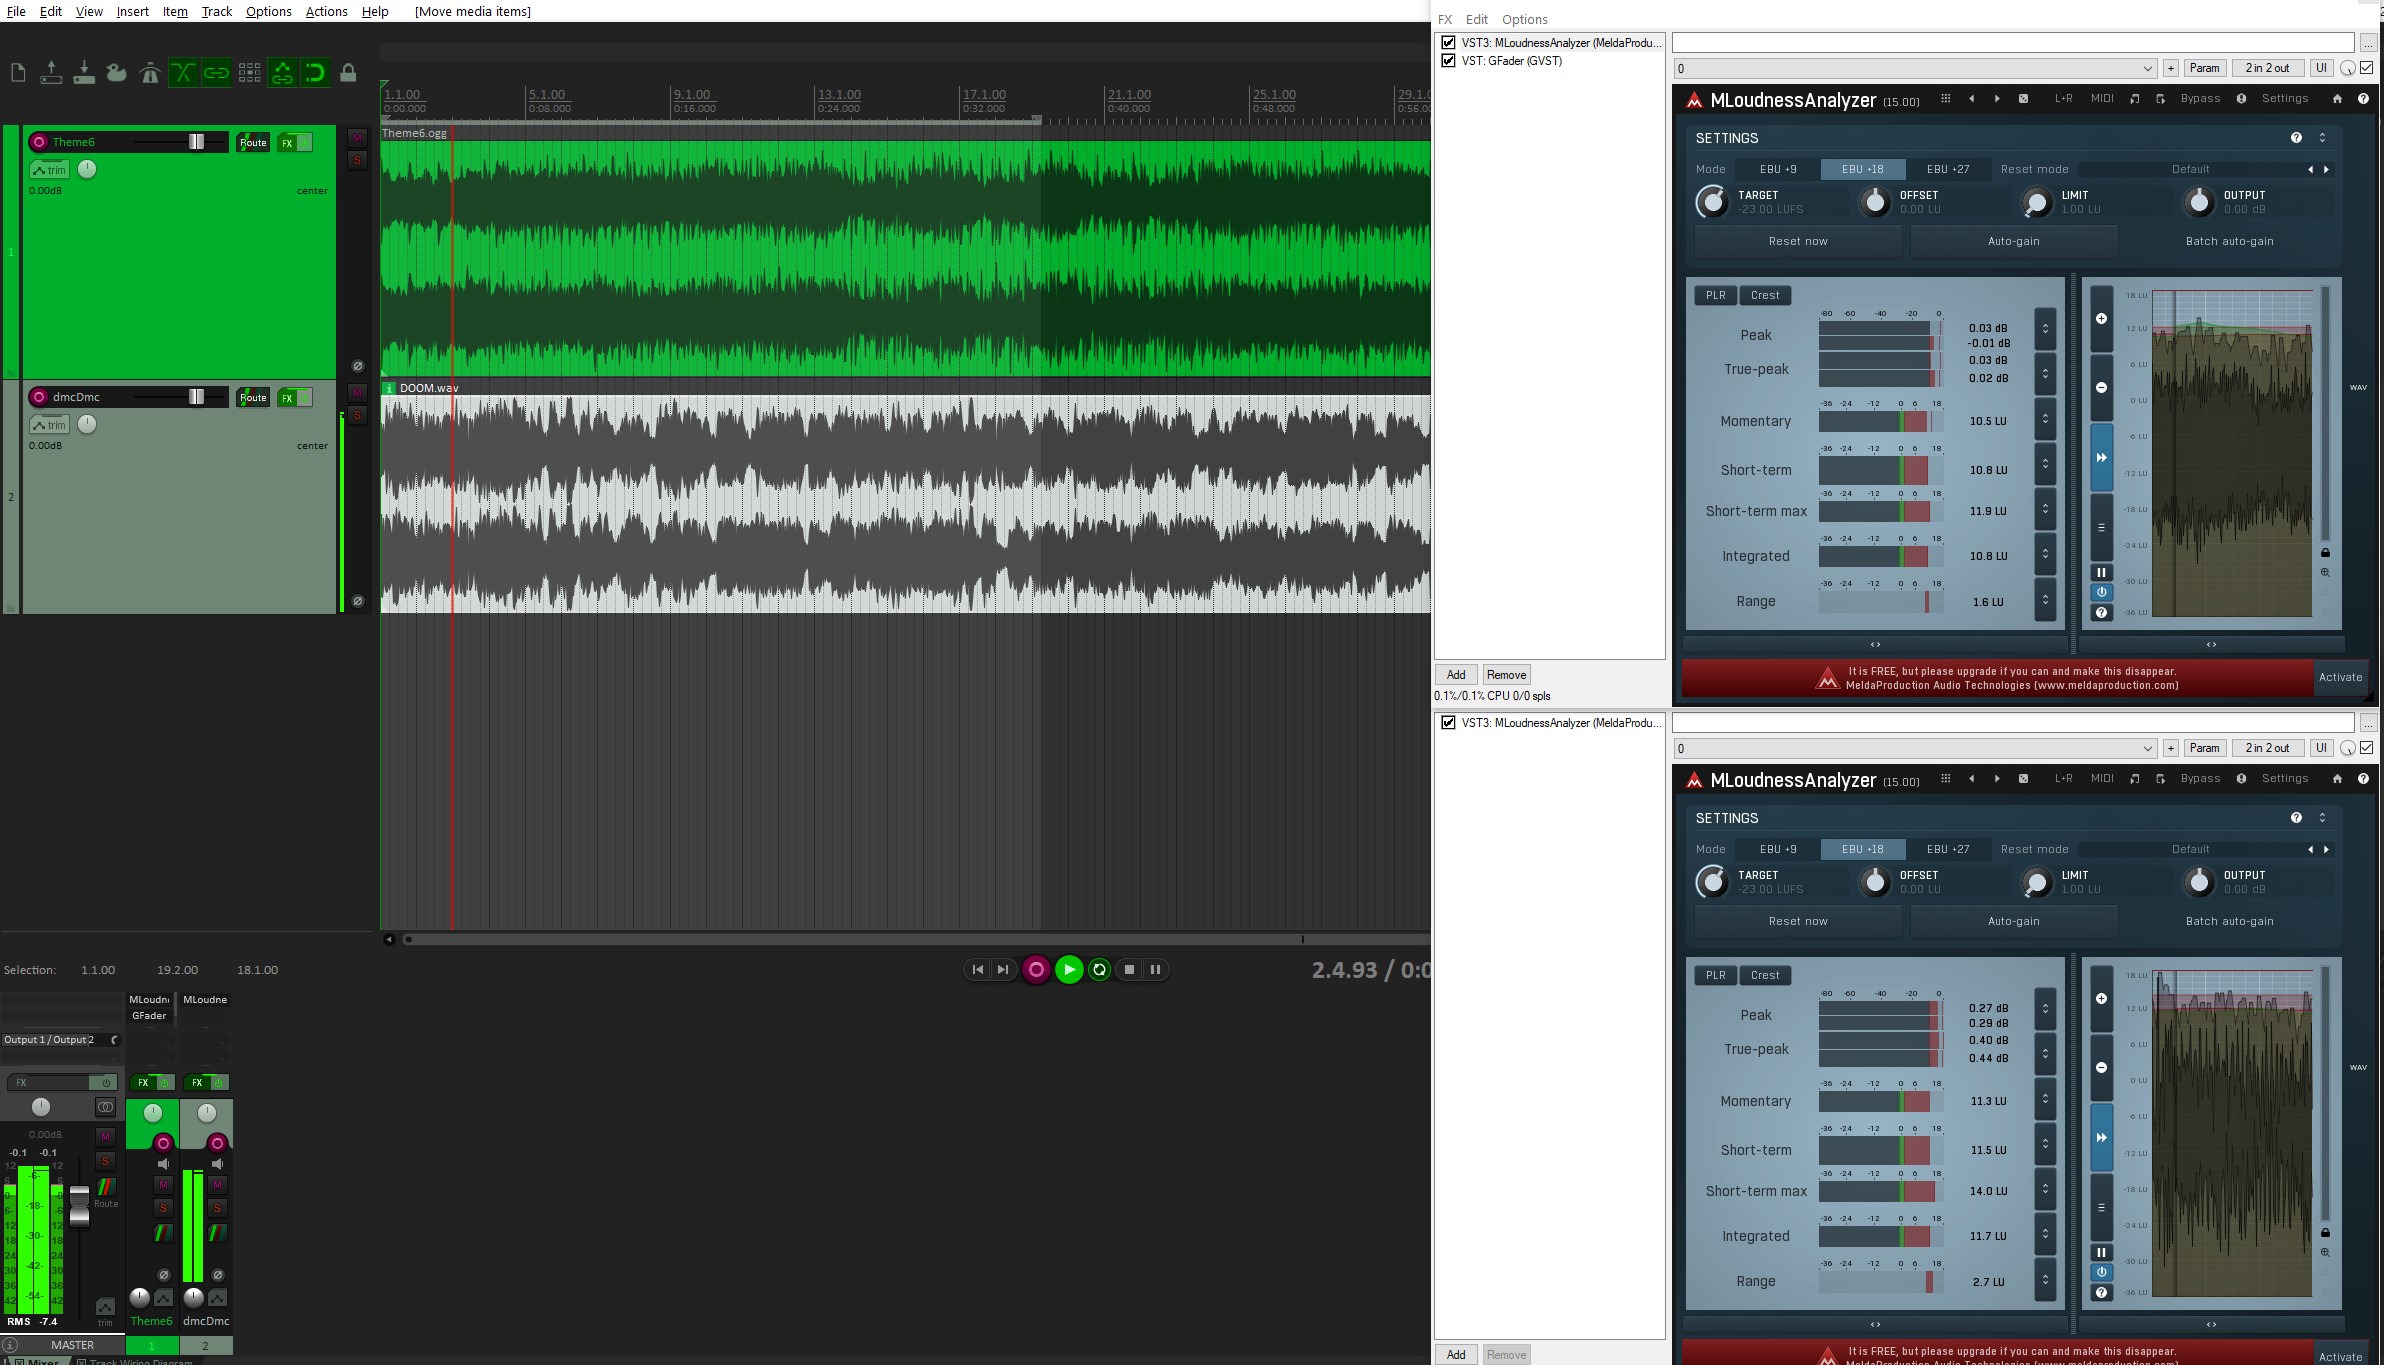This screenshot has height=1365, width=2384.
Task: Toggle snapping with the magnet icon
Action: 315,72
